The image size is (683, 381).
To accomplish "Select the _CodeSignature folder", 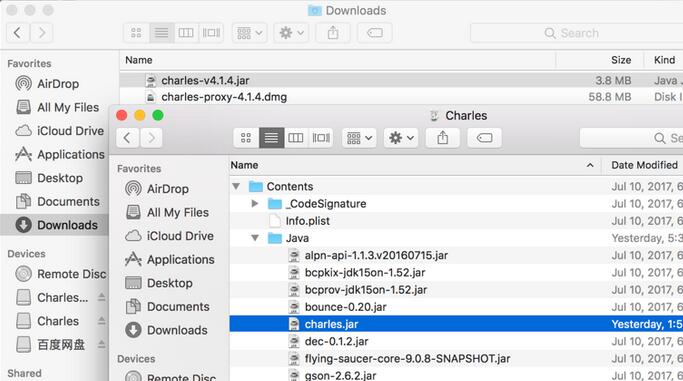I will (x=456, y=203).
